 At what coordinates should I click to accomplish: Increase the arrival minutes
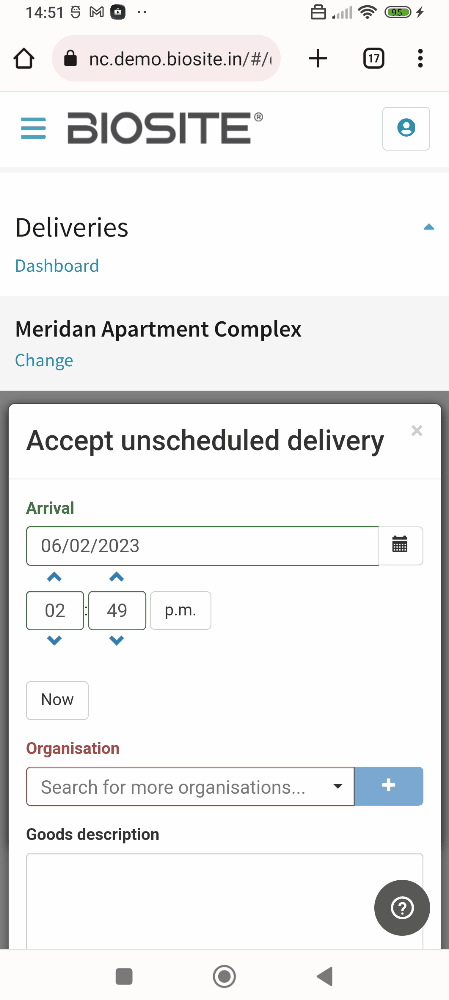[116, 577]
